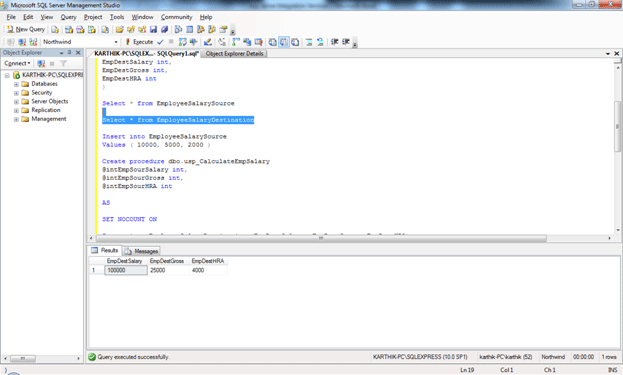Click the Results to Text icon
Viewport: 623px width, 375px height.
coord(273,42)
